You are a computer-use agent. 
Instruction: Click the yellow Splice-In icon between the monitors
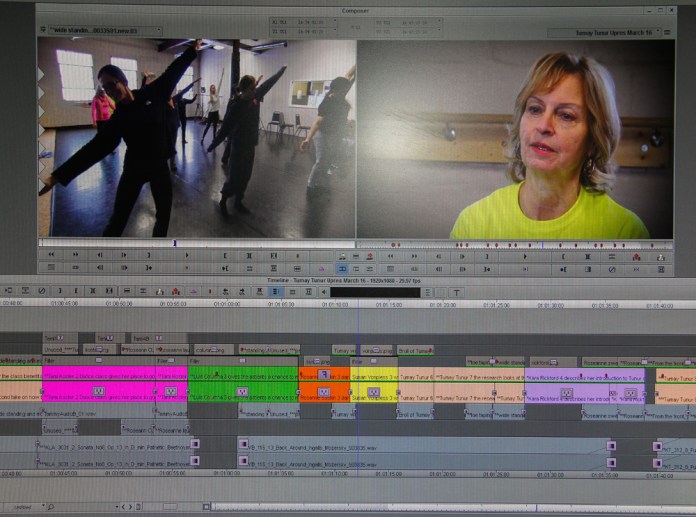coord(342,255)
